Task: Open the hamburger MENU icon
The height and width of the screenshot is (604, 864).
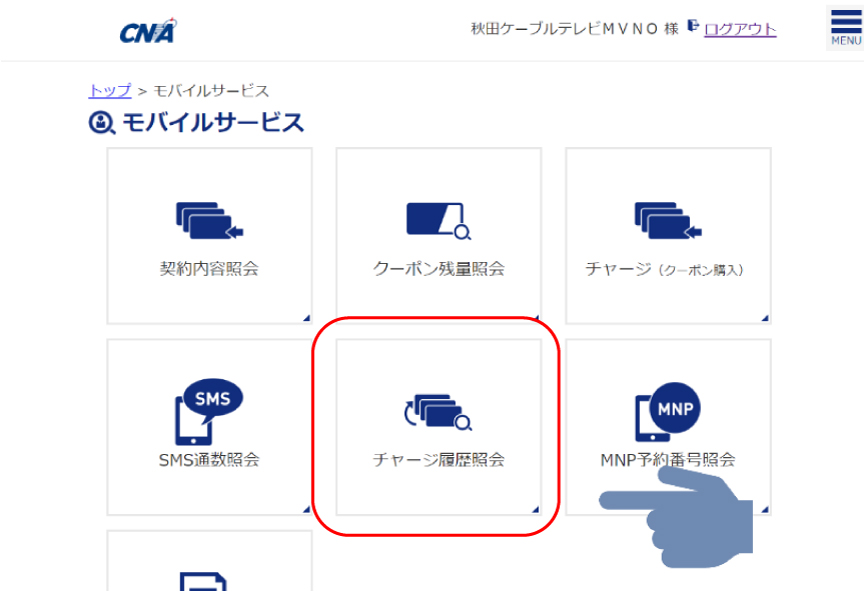Action: 845,28
